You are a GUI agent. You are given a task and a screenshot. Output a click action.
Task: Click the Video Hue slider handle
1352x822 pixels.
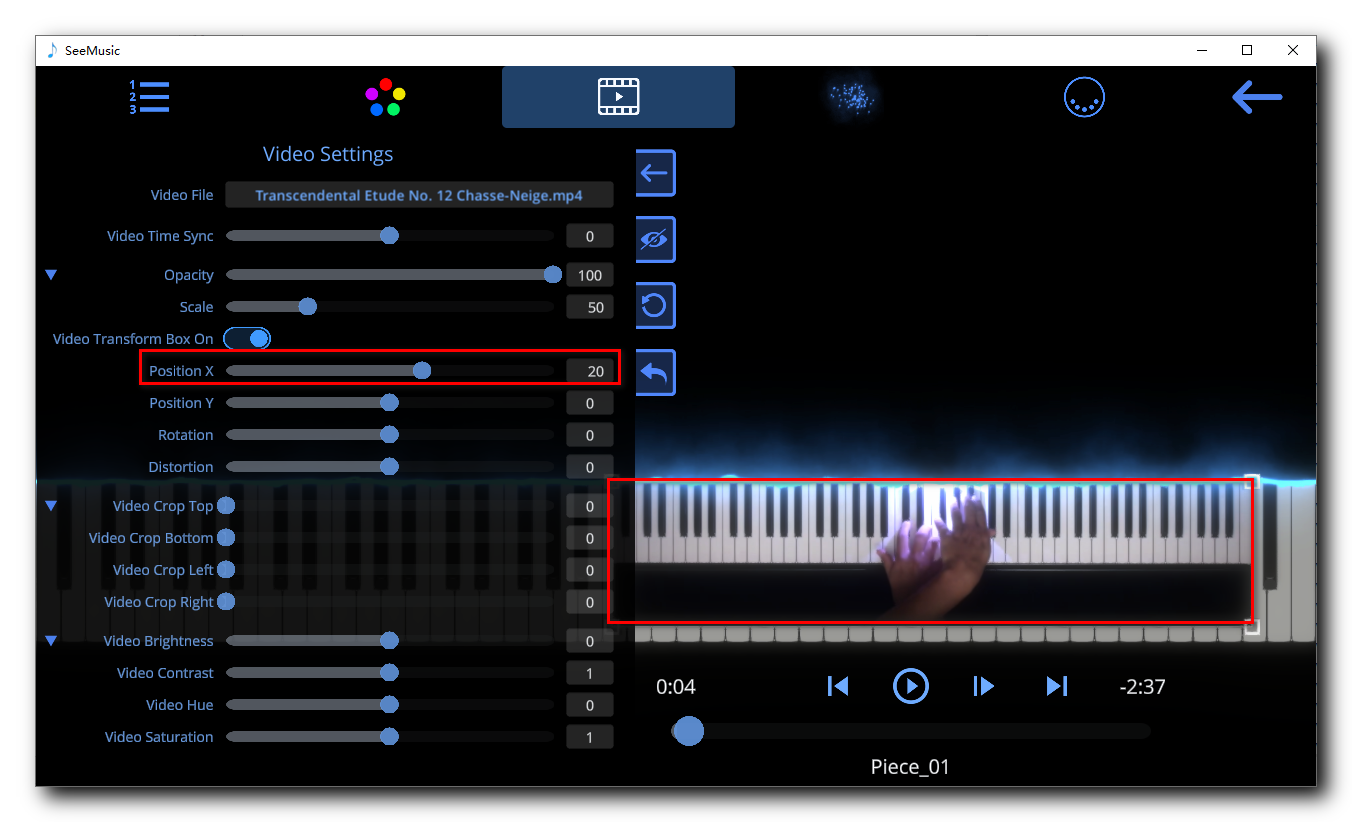pos(390,705)
